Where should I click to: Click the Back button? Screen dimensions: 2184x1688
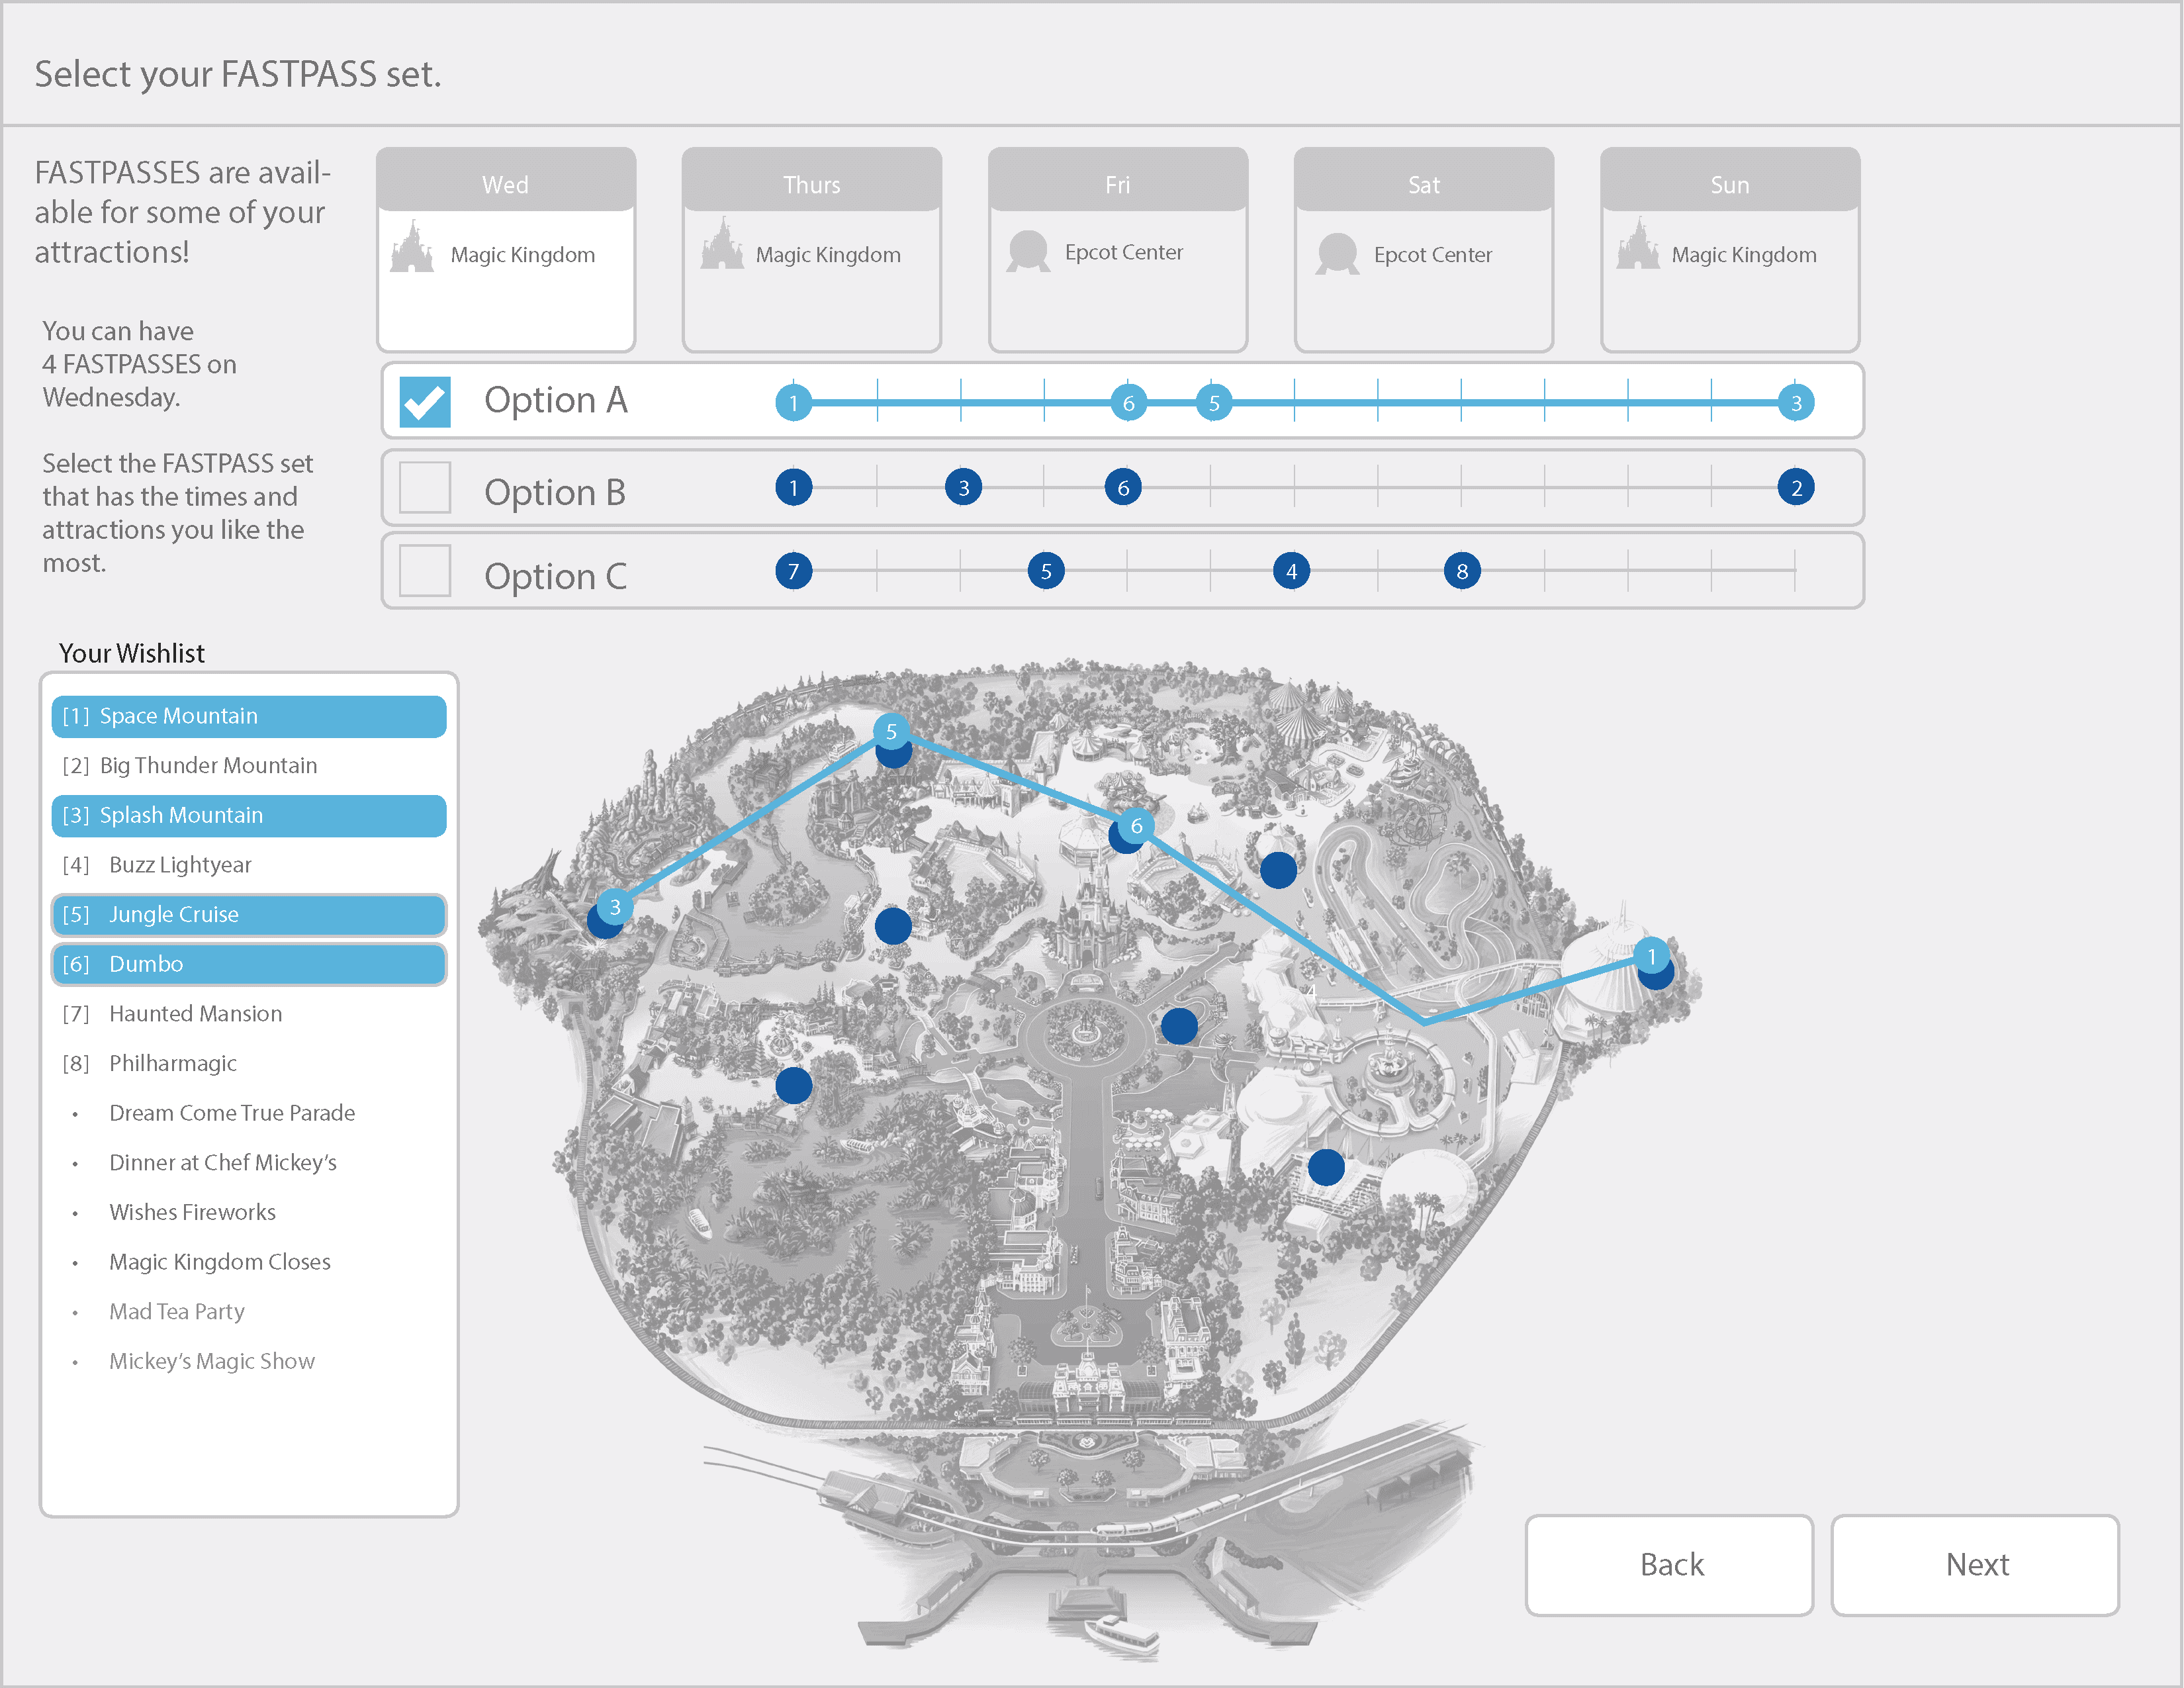(1669, 1565)
